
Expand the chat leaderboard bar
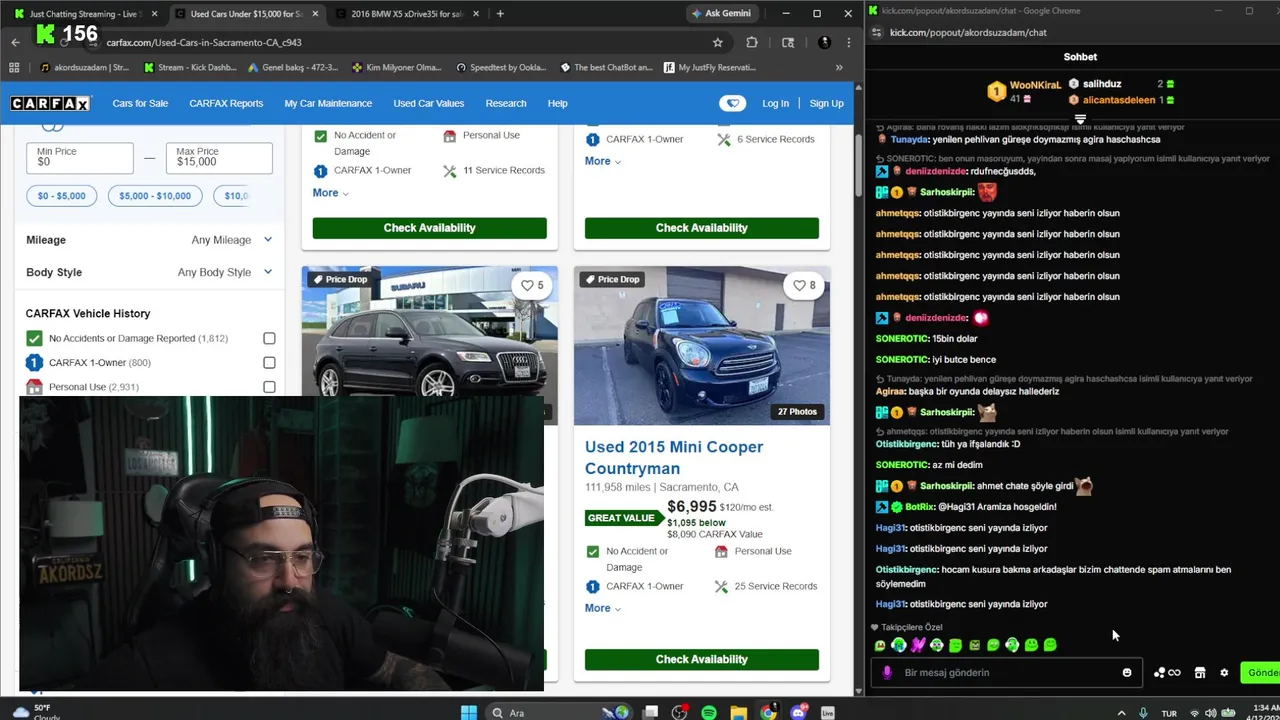[x=1080, y=119]
